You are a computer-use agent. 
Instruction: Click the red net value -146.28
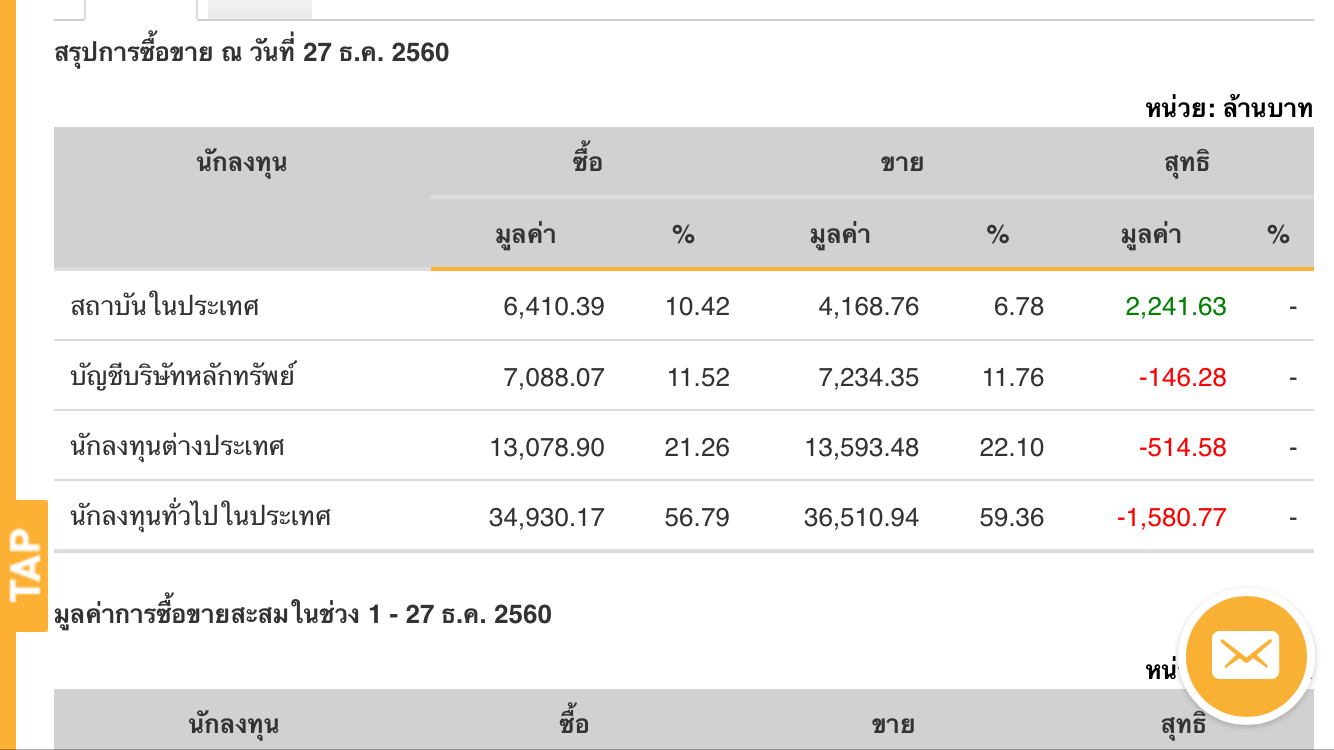pos(1182,377)
